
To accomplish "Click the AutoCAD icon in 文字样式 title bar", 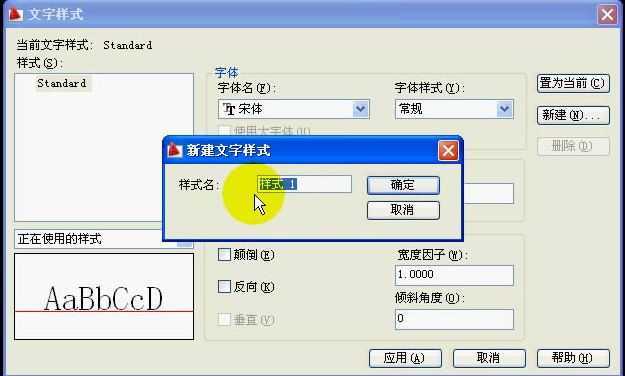I will point(16,14).
